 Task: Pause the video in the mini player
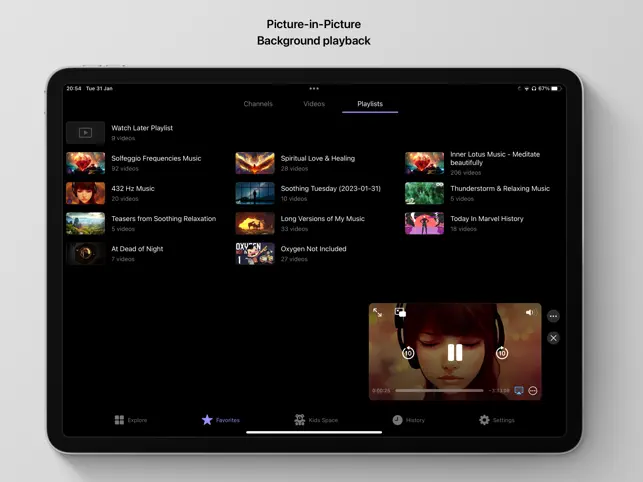pyautogui.click(x=455, y=353)
